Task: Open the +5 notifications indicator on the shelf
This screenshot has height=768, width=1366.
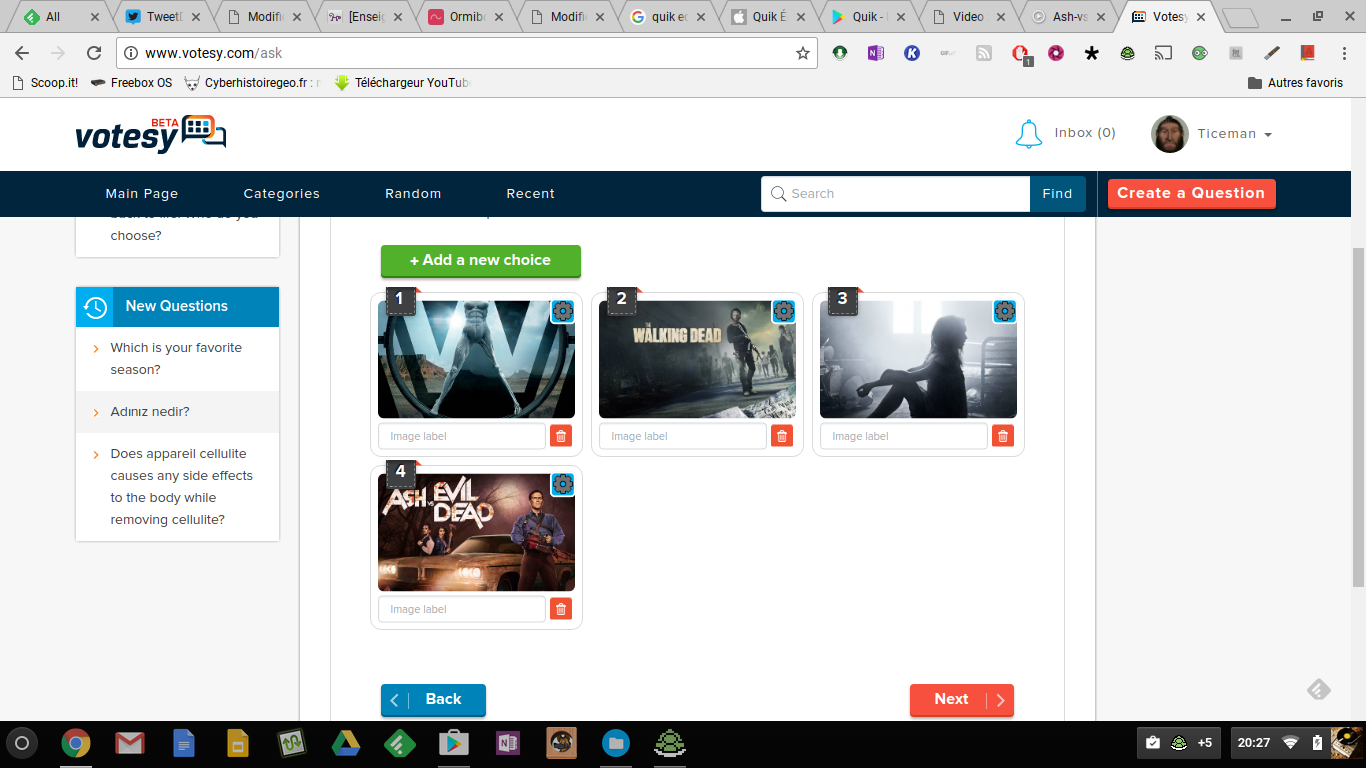Action: [x=1204, y=743]
